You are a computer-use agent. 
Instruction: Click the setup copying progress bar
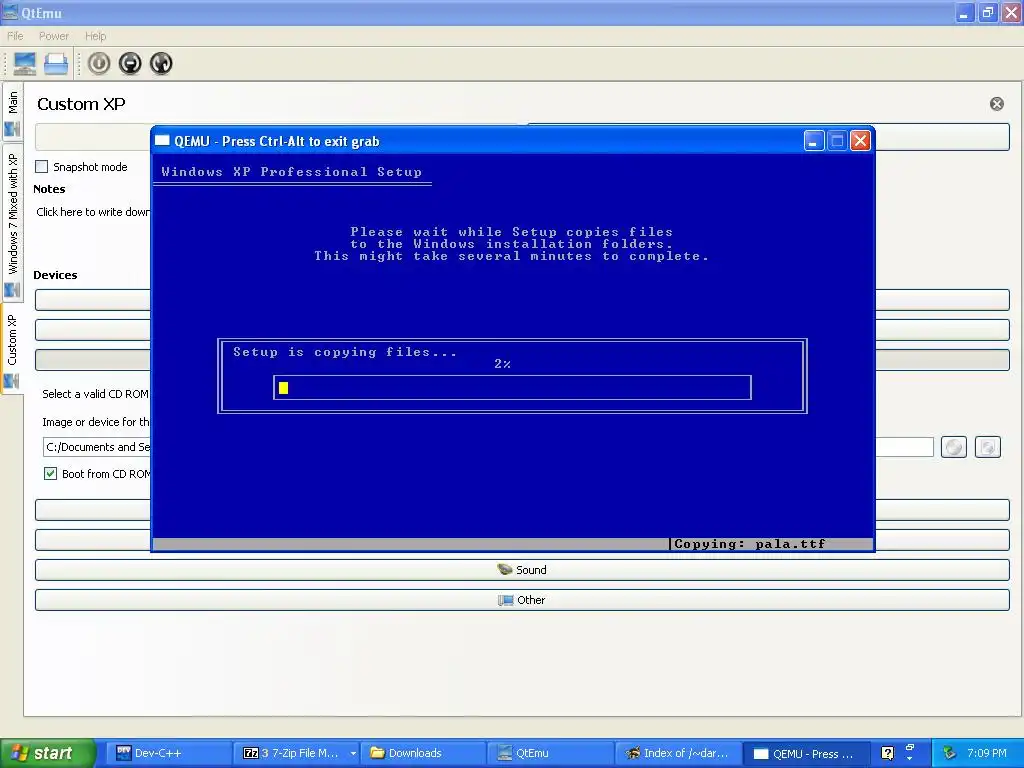click(x=513, y=388)
